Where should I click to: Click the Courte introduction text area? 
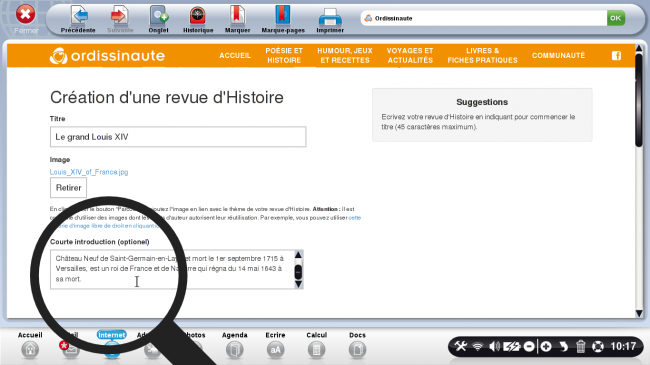click(172, 269)
